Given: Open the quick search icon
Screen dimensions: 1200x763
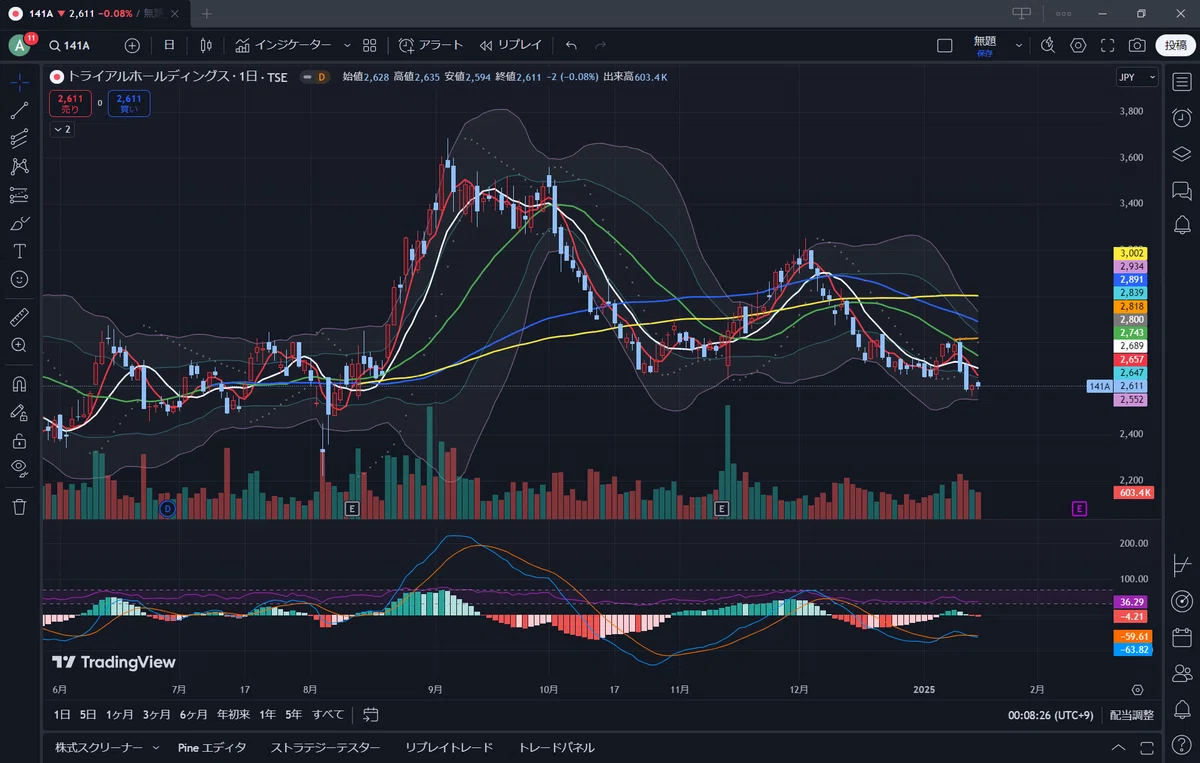Looking at the screenshot, I should coord(1047,45).
